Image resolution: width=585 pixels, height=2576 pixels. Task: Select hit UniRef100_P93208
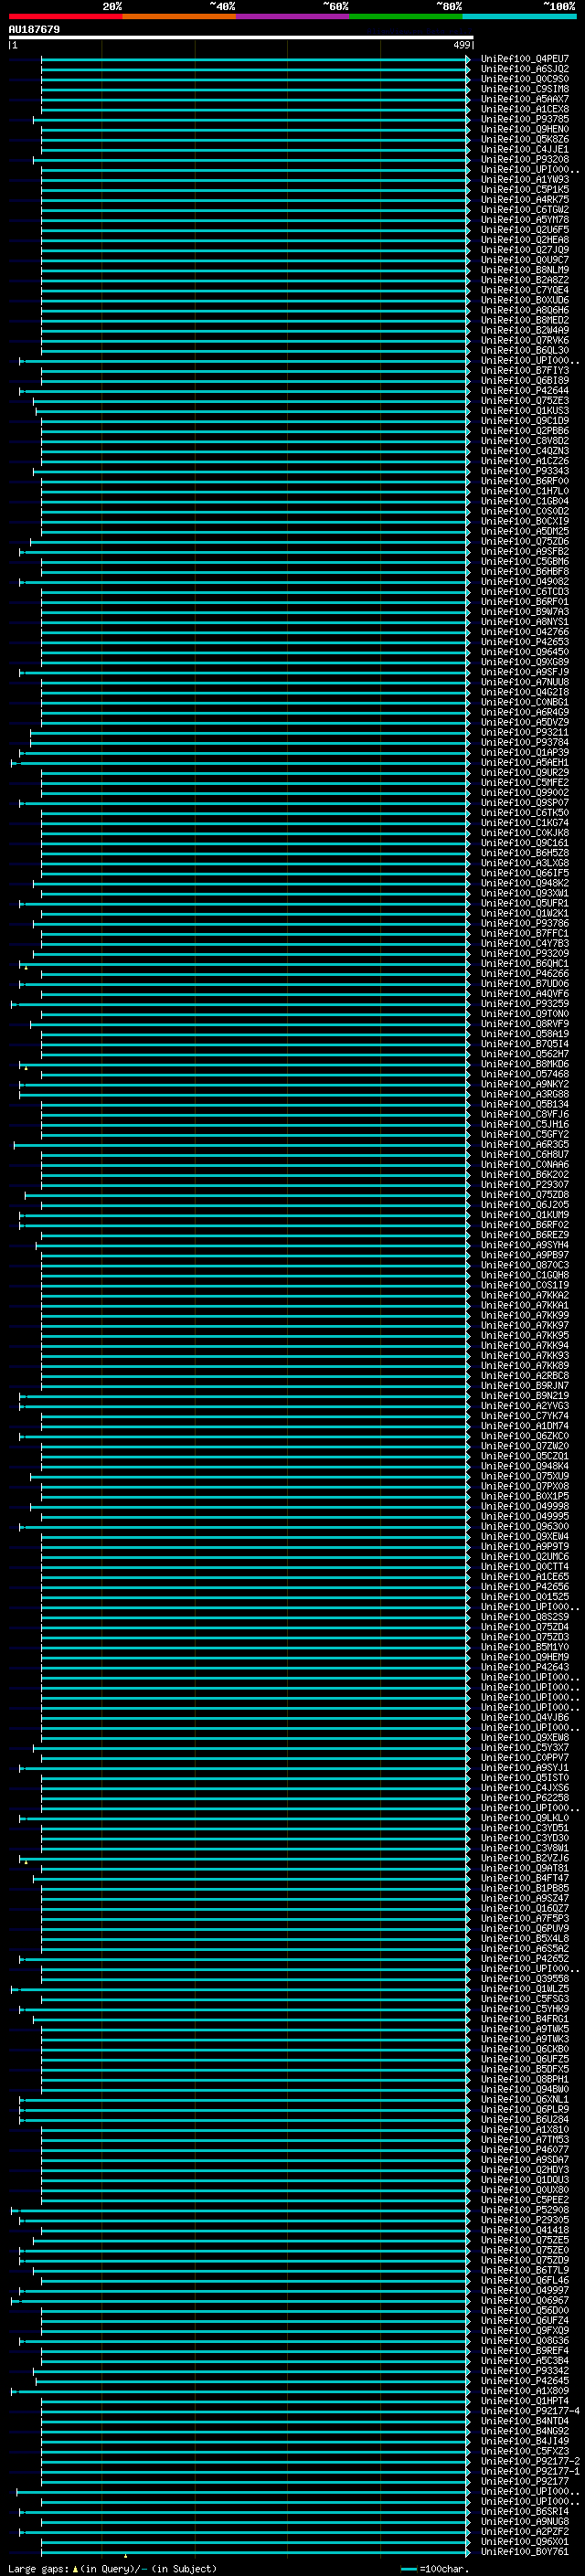coord(524,159)
